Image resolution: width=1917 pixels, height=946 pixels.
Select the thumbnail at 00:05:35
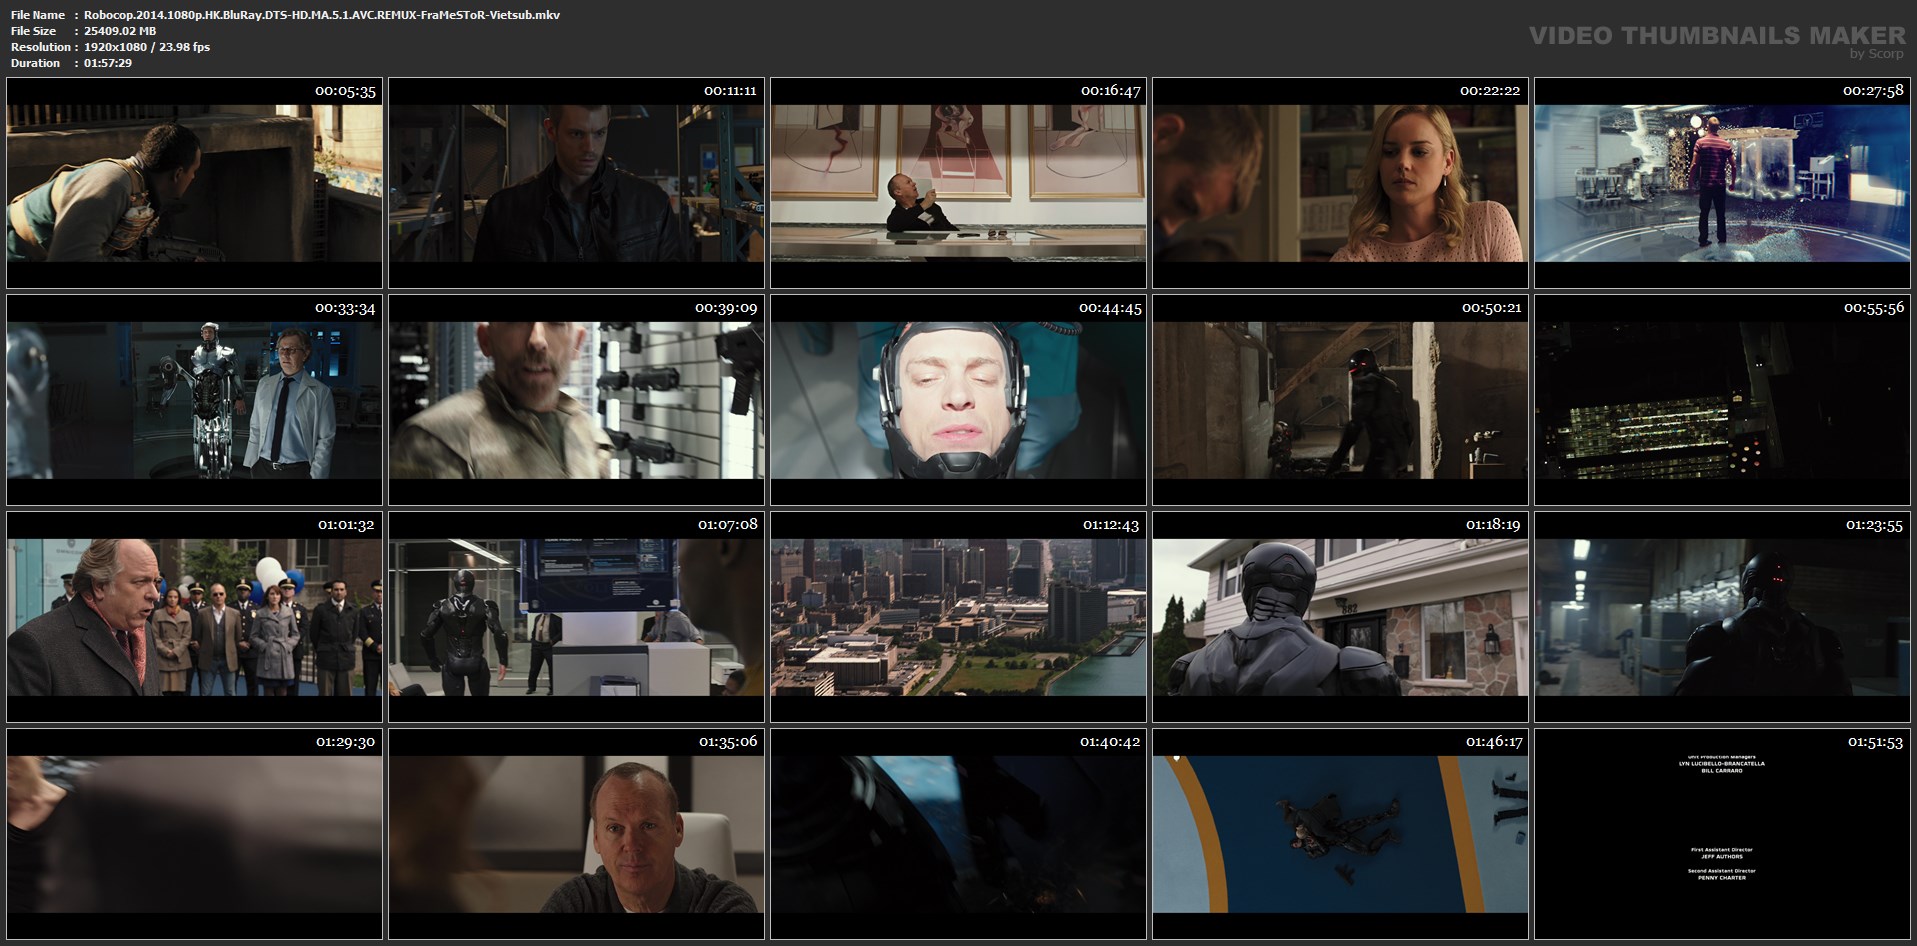tap(194, 183)
